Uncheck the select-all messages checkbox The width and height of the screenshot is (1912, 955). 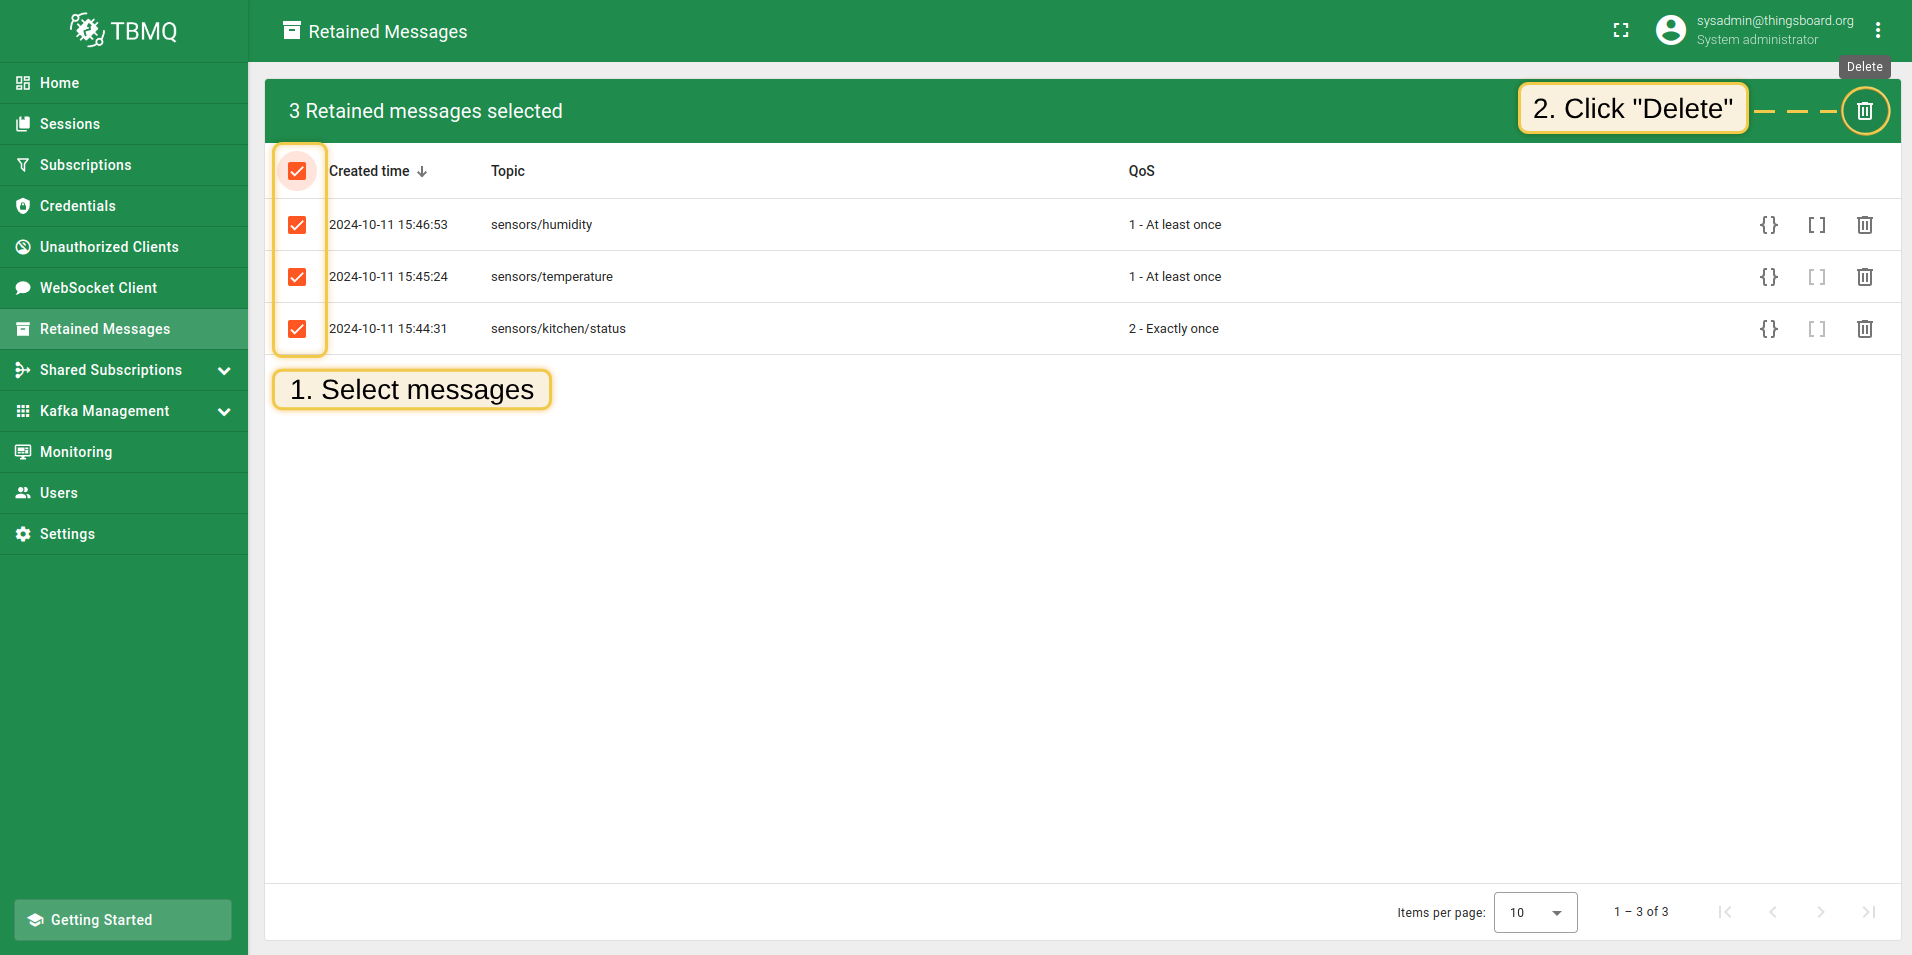(x=297, y=170)
